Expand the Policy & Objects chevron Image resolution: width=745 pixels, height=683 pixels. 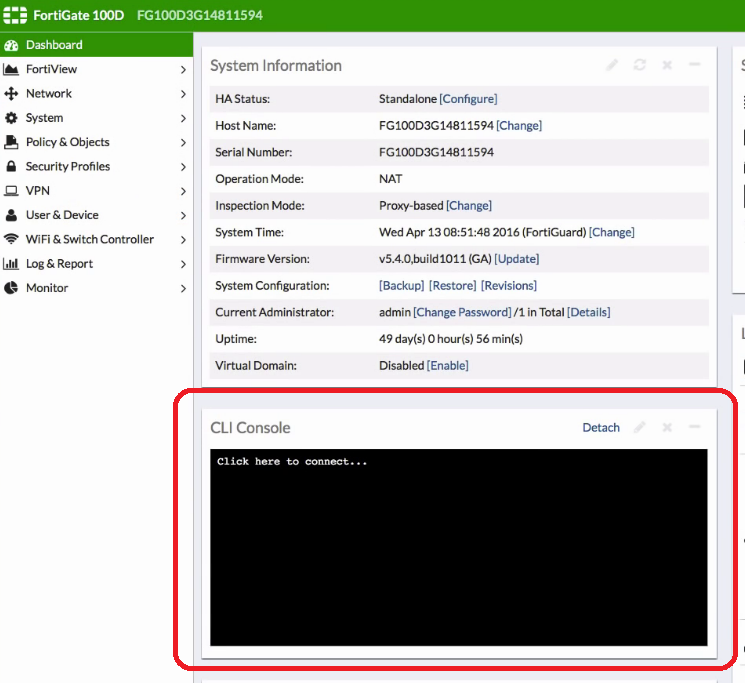tap(183, 142)
